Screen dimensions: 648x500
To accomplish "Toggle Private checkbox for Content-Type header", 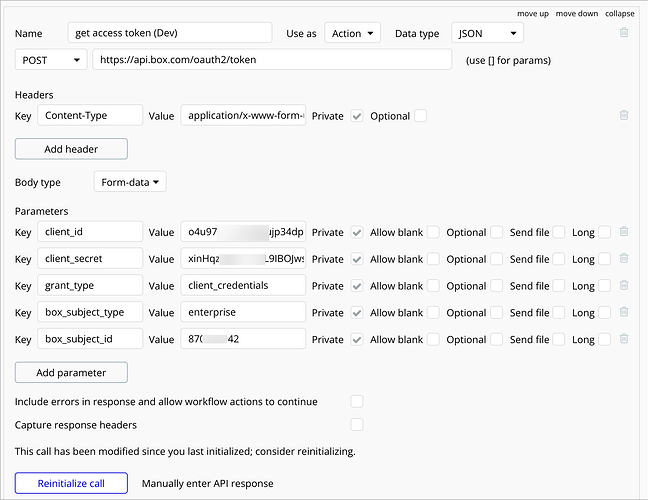I will (x=357, y=116).
